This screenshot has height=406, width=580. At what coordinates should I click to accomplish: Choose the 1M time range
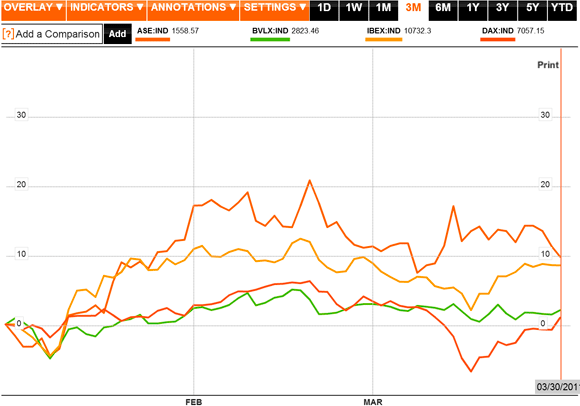click(383, 10)
